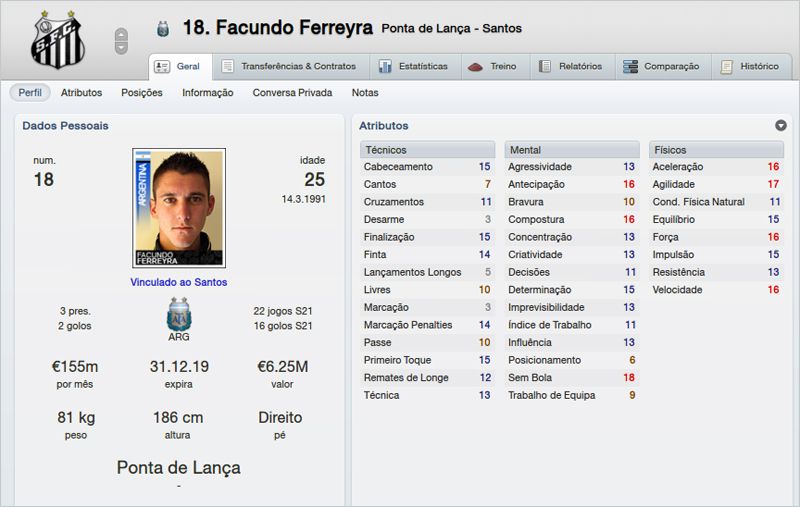Image resolution: width=800 pixels, height=507 pixels.
Task: Open the Posições sub-tab
Action: click(x=141, y=92)
